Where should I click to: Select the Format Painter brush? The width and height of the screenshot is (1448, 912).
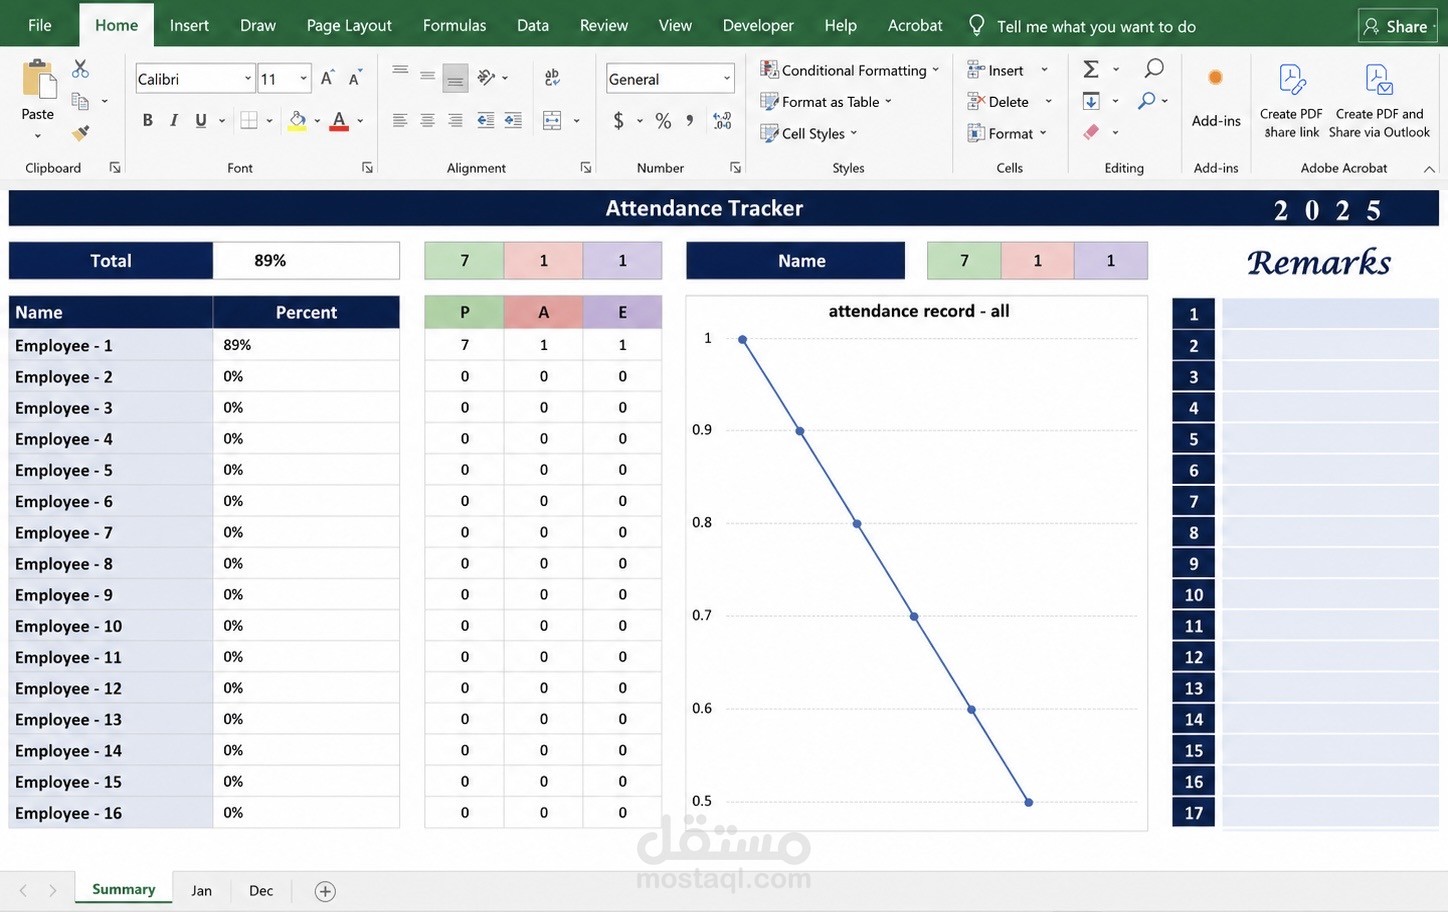click(81, 132)
